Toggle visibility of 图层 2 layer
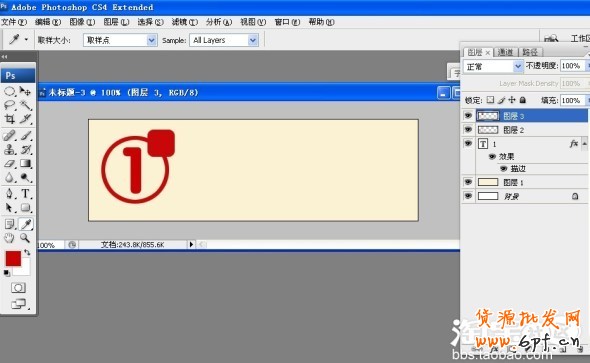 coord(468,129)
